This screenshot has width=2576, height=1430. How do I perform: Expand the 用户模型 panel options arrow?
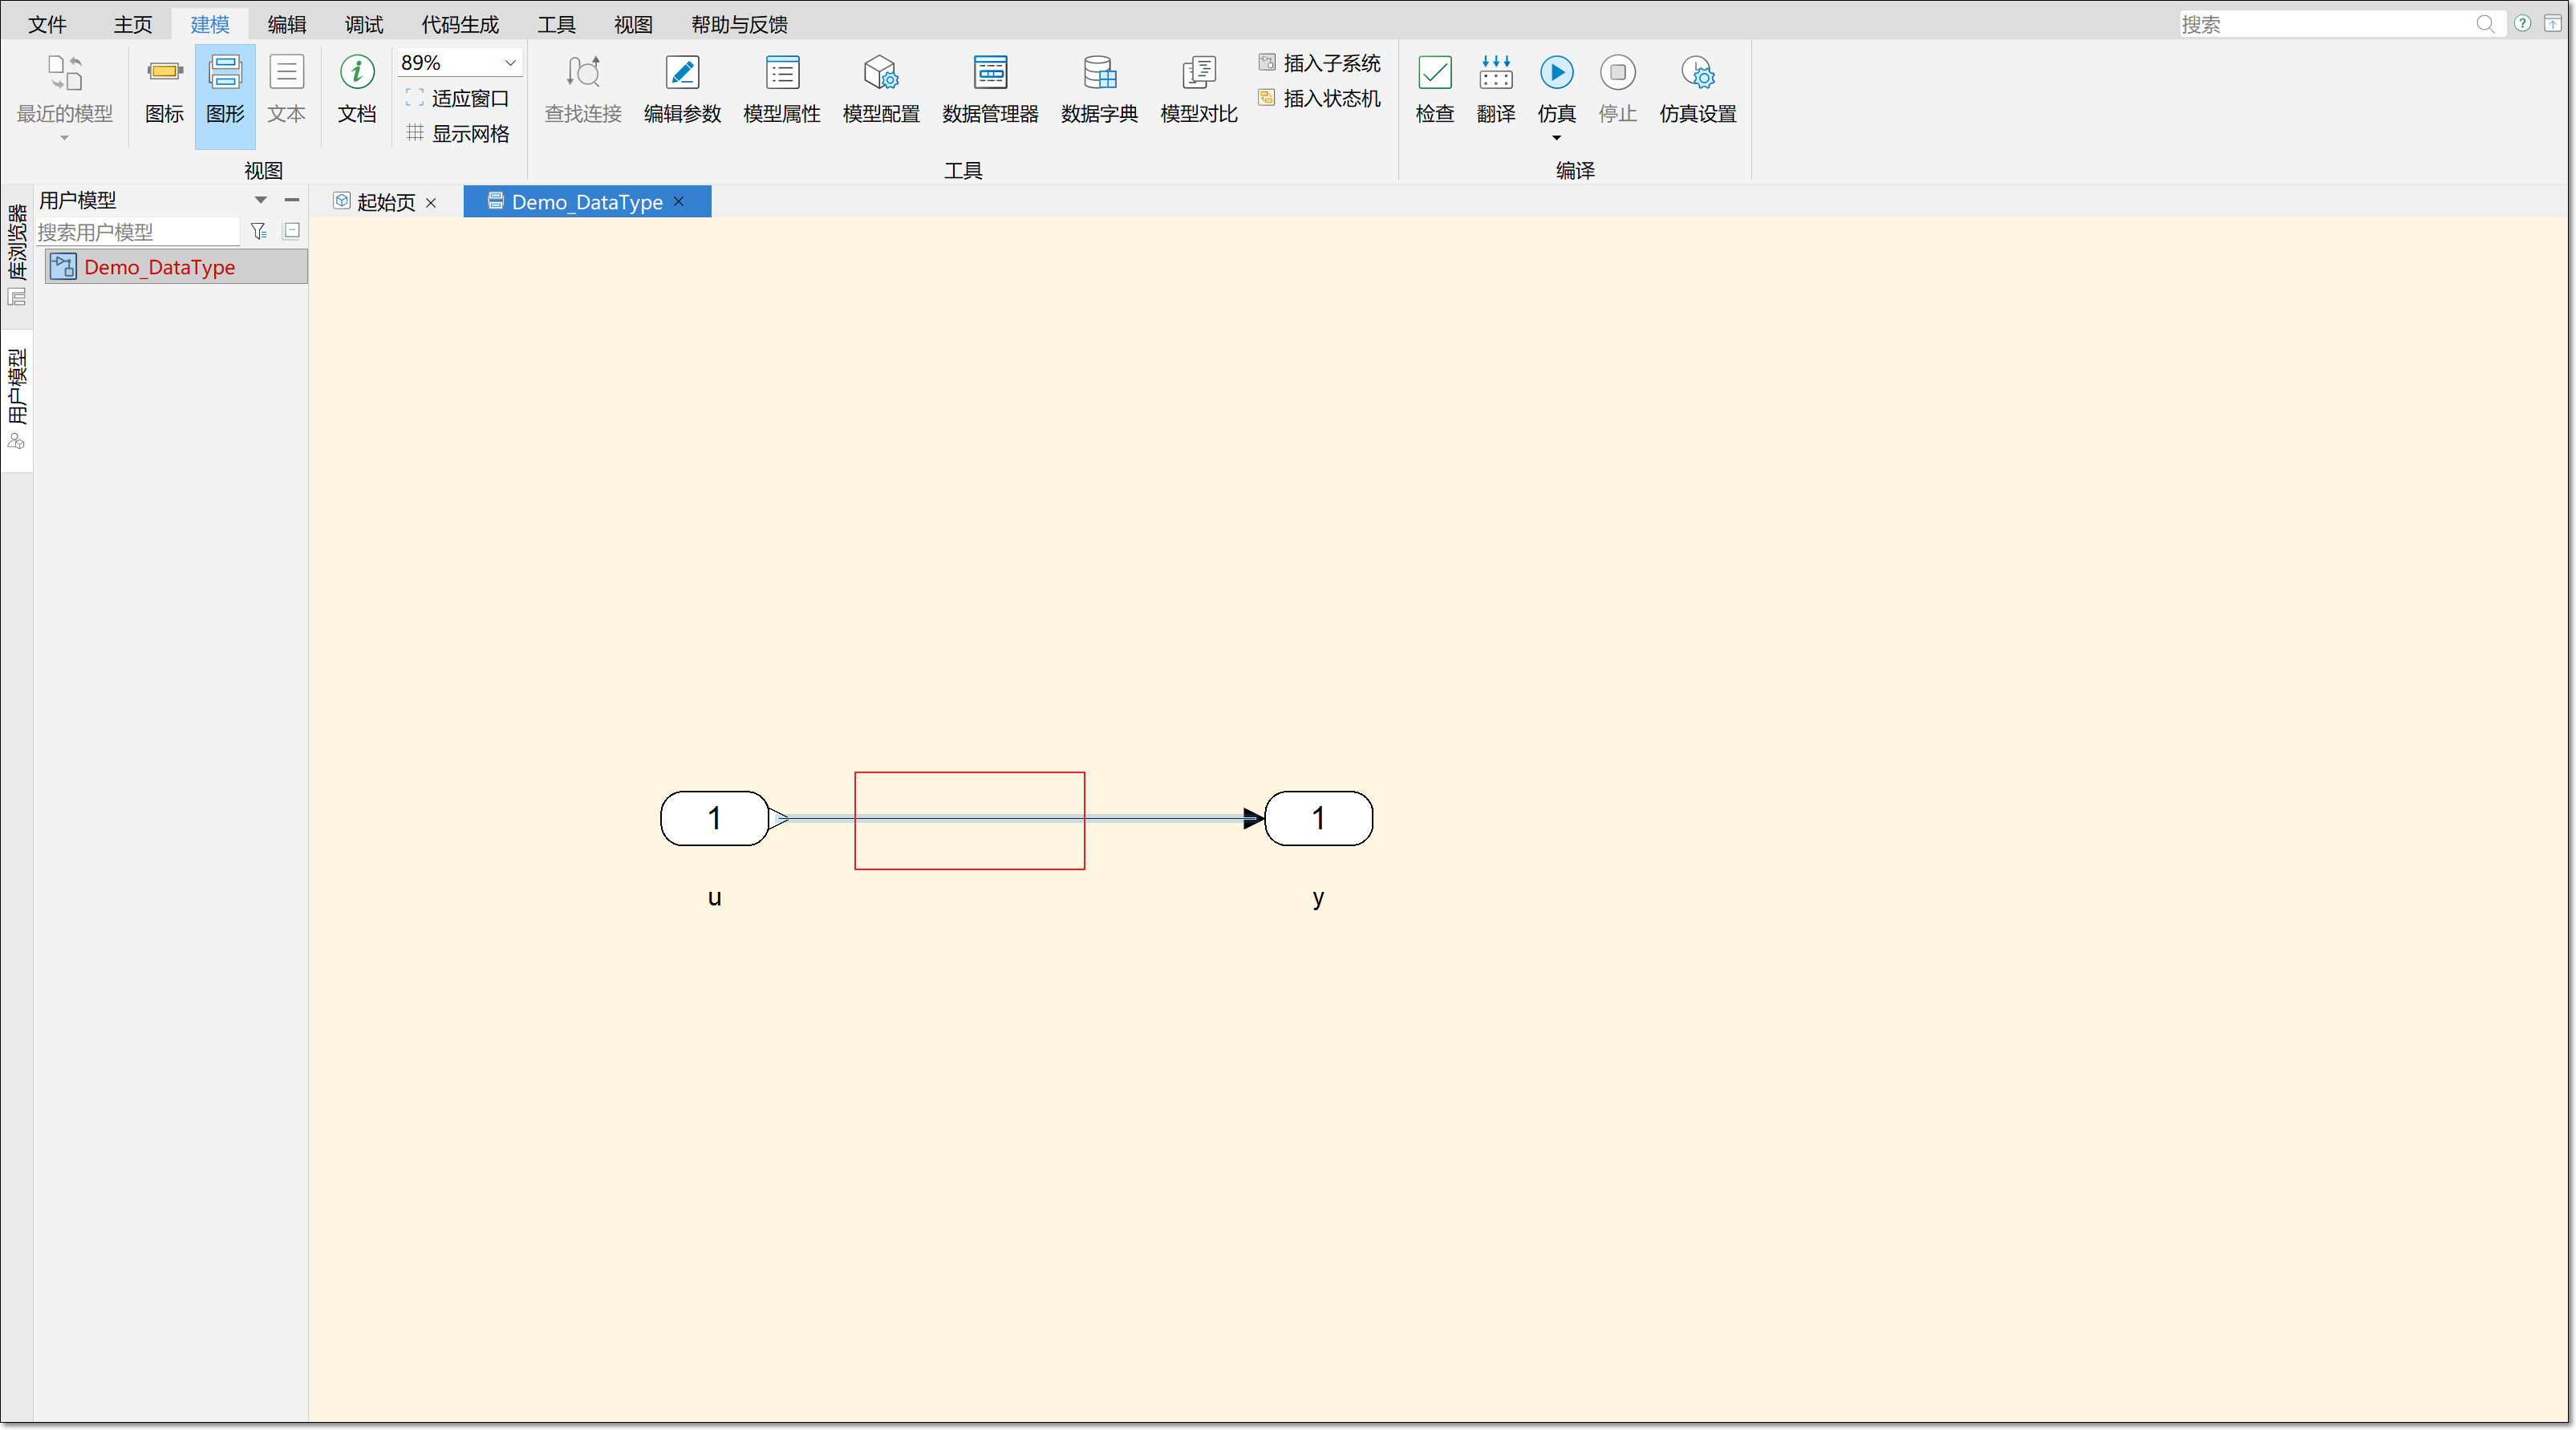(x=260, y=200)
